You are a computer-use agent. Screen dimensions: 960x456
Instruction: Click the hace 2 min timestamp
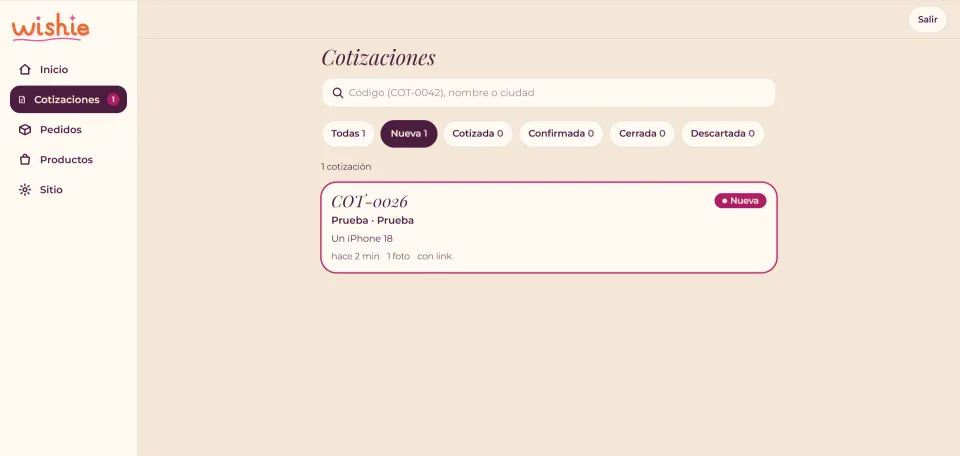355,256
